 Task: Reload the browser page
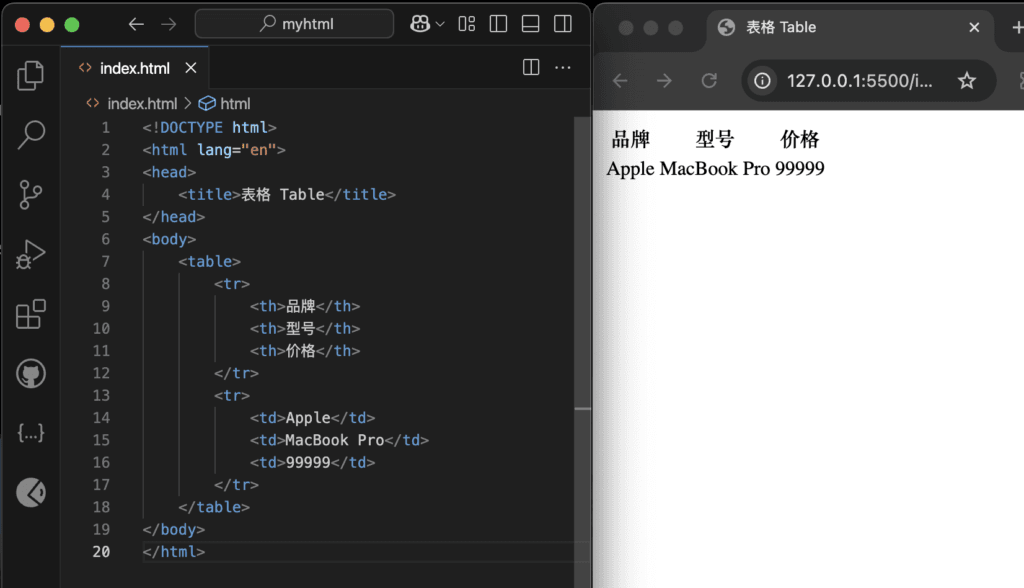tap(709, 80)
